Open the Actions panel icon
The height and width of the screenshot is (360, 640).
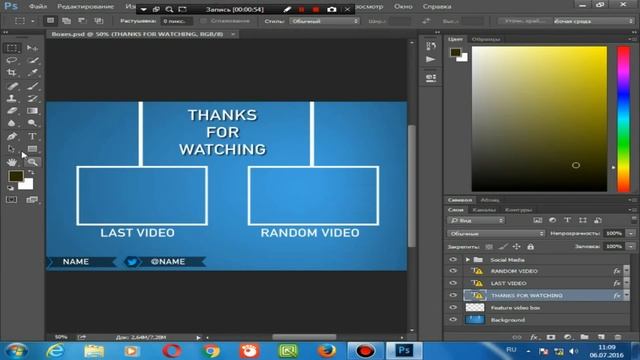point(431,60)
